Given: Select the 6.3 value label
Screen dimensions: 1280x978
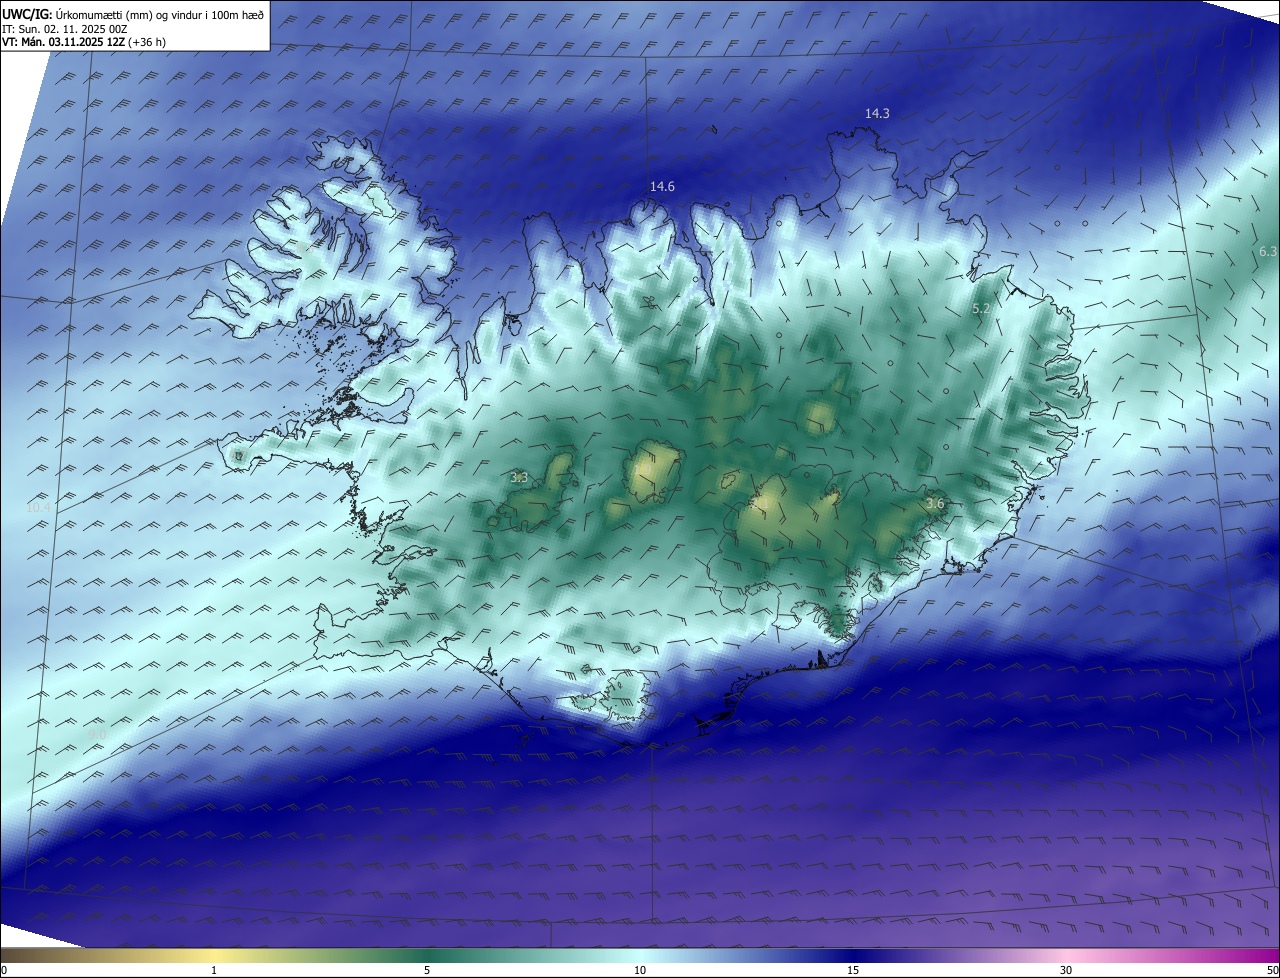Looking at the screenshot, I should pyautogui.click(x=1268, y=251).
